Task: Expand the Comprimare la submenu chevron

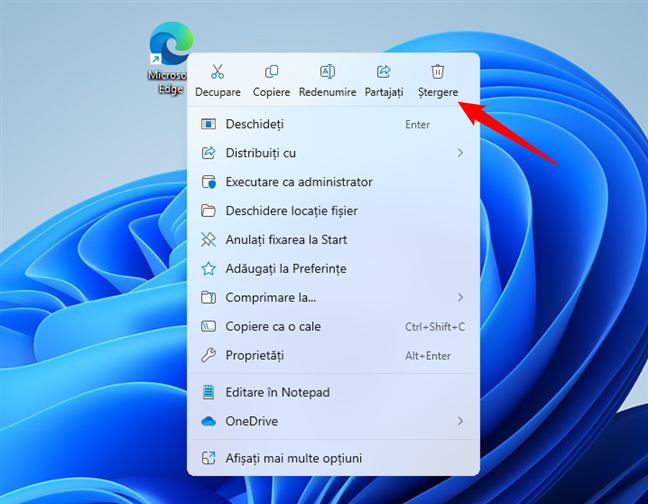Action: 460,297
